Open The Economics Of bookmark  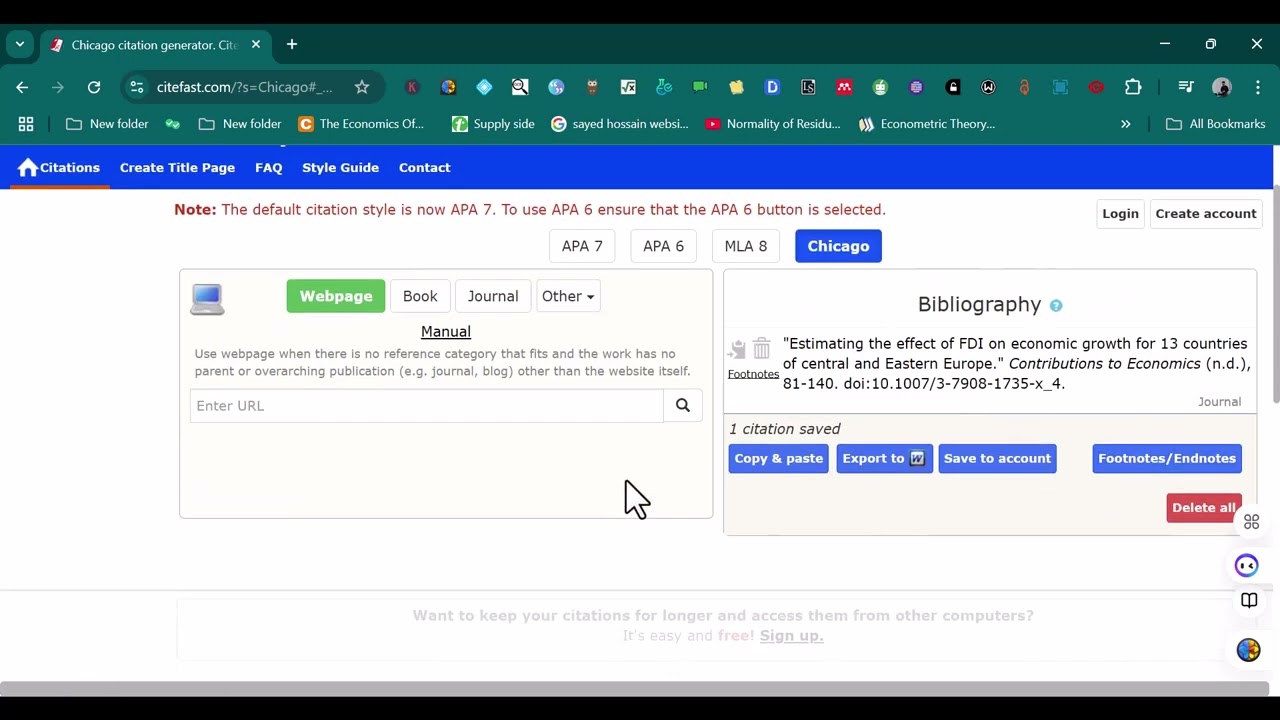pos(361,124)
